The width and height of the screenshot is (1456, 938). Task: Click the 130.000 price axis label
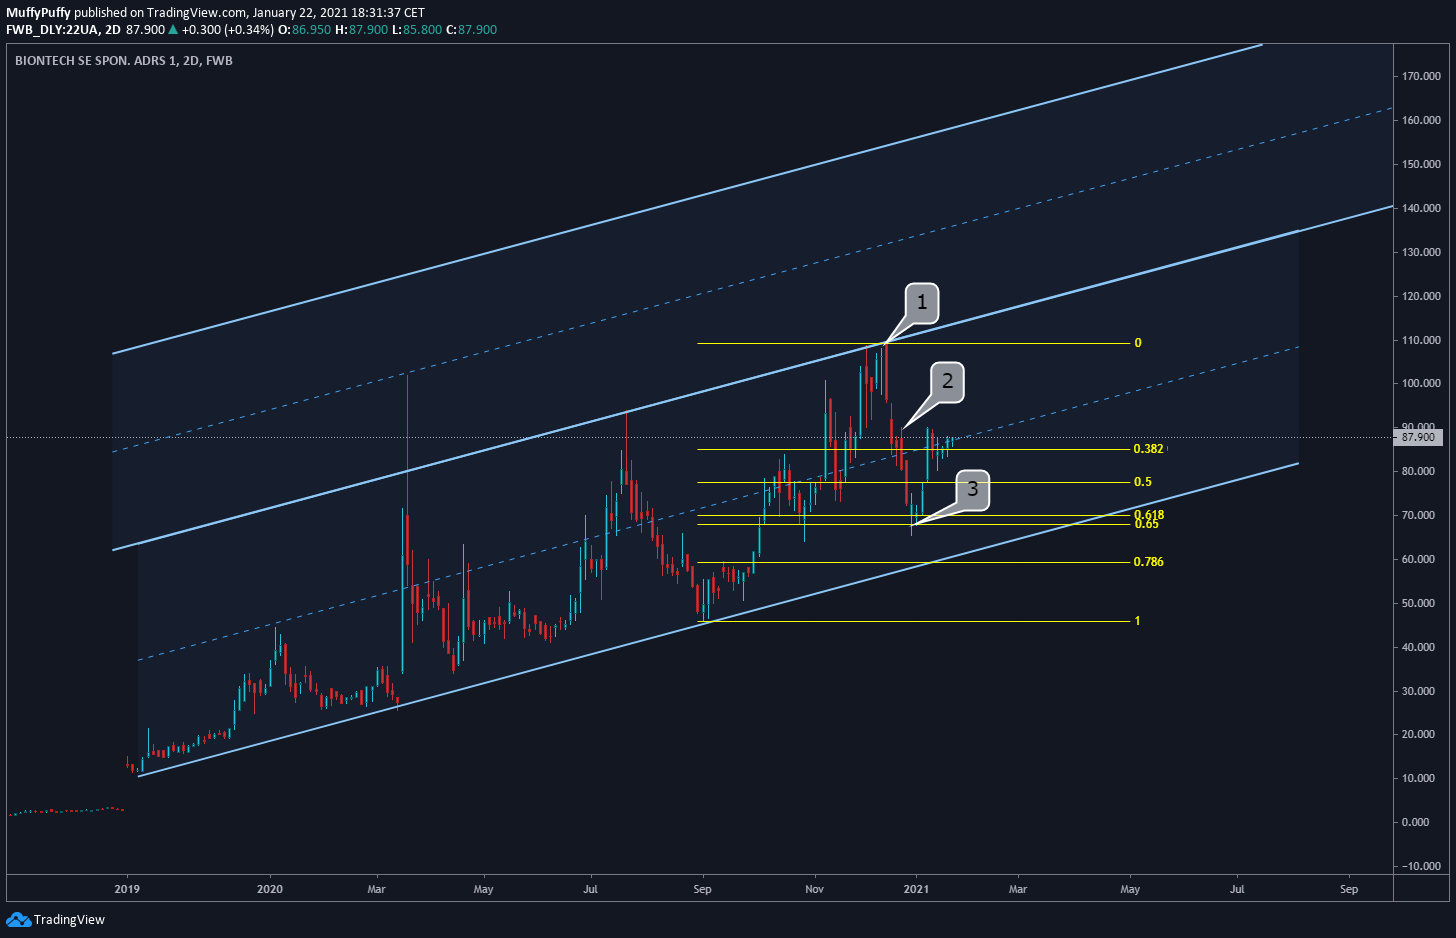click(1421, 252)
